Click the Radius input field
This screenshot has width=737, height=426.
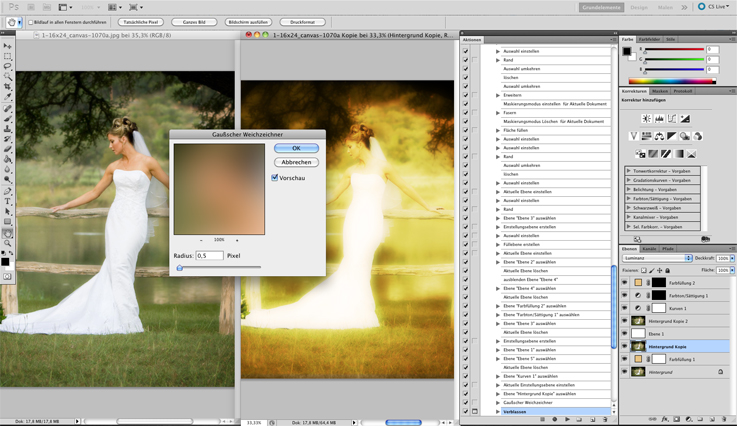point(209,256)
